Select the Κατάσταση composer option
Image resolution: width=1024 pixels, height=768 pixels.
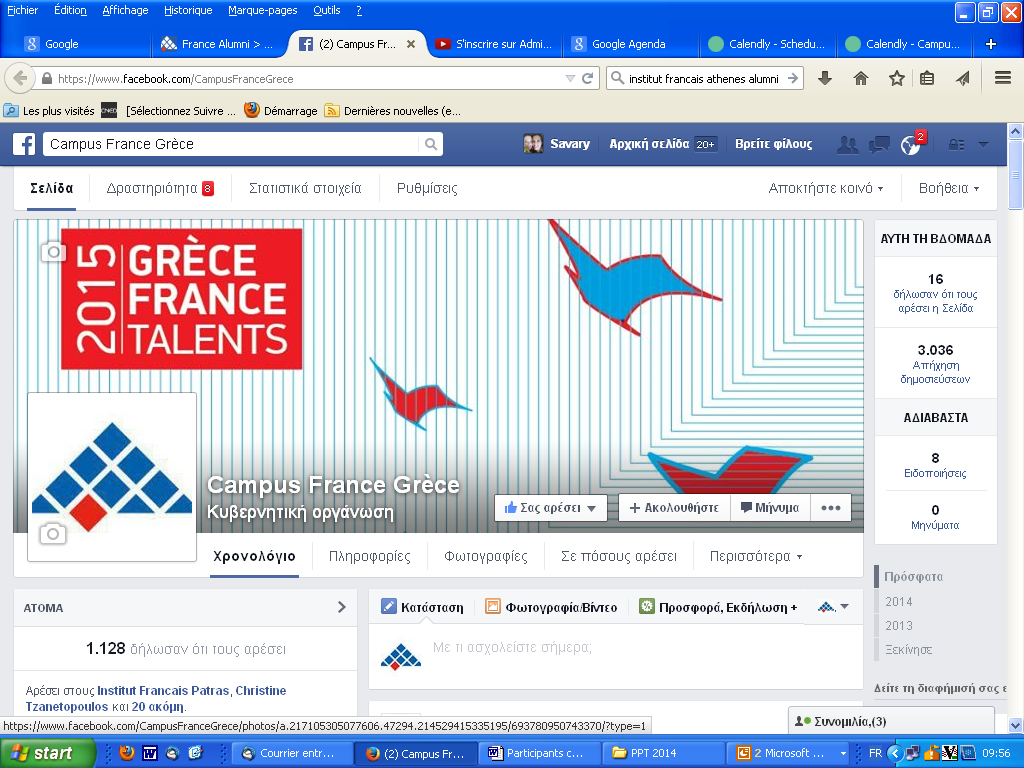(x=423, y=607)
